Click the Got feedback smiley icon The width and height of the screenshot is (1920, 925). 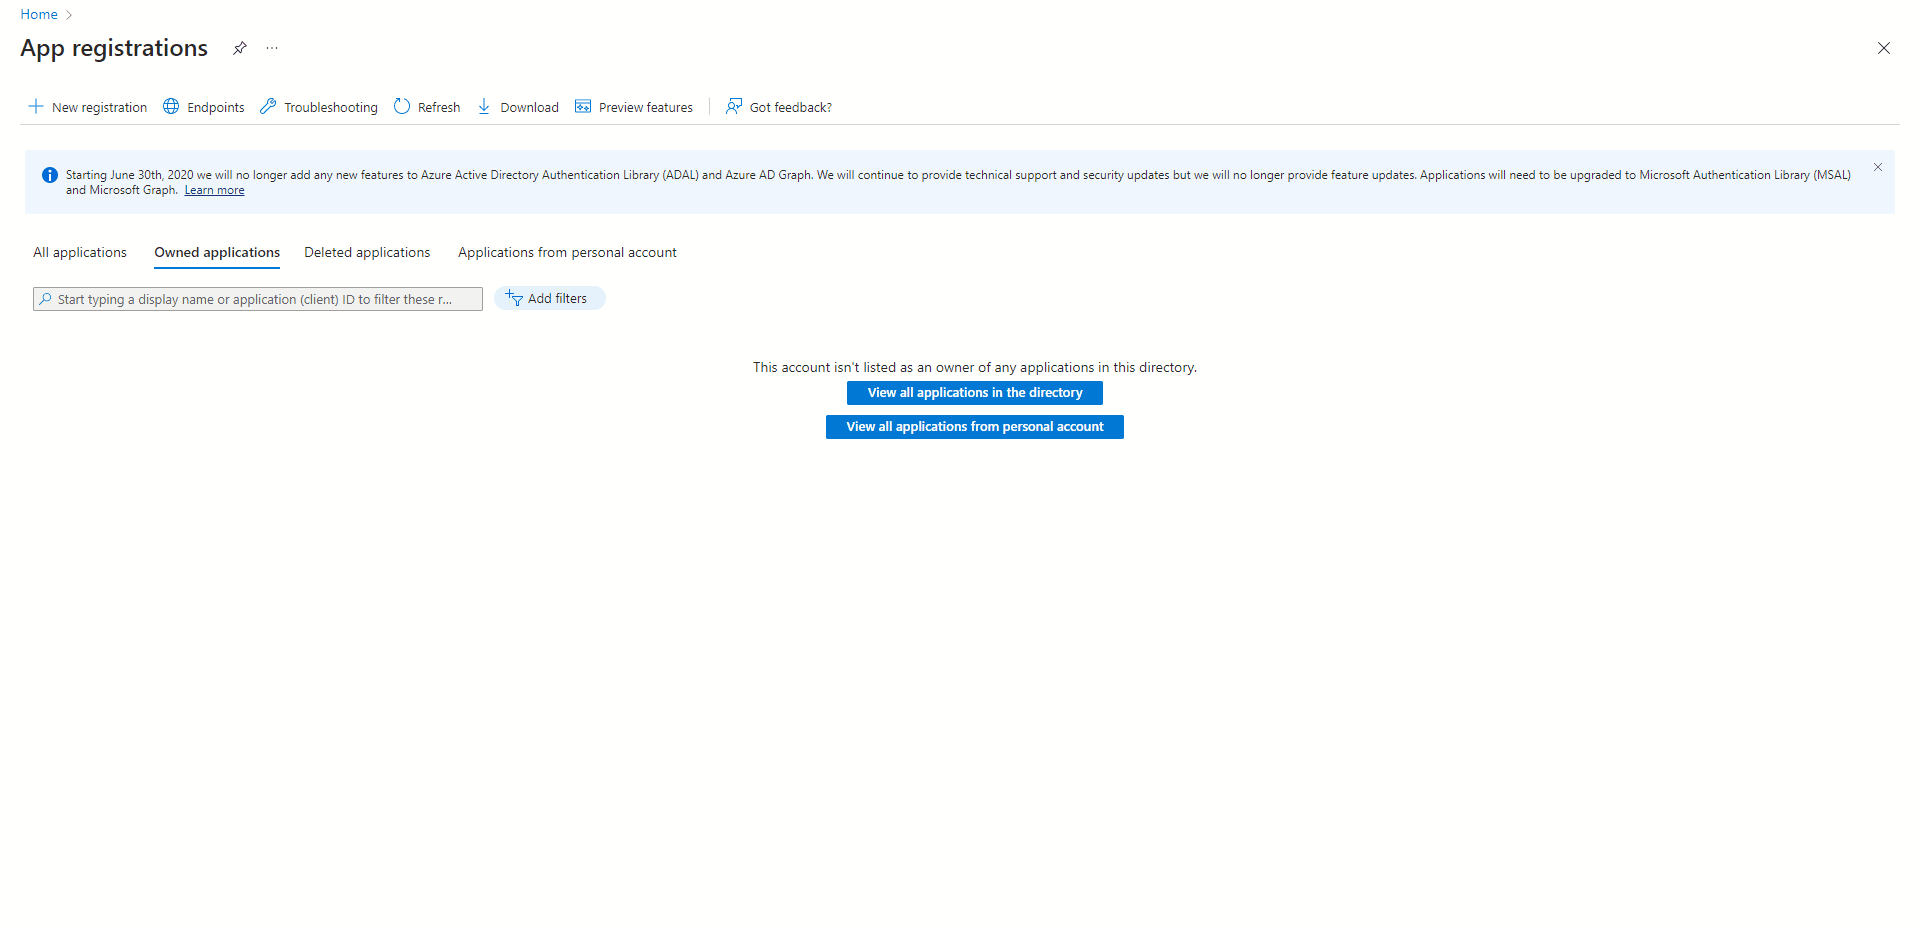(733, 106)
